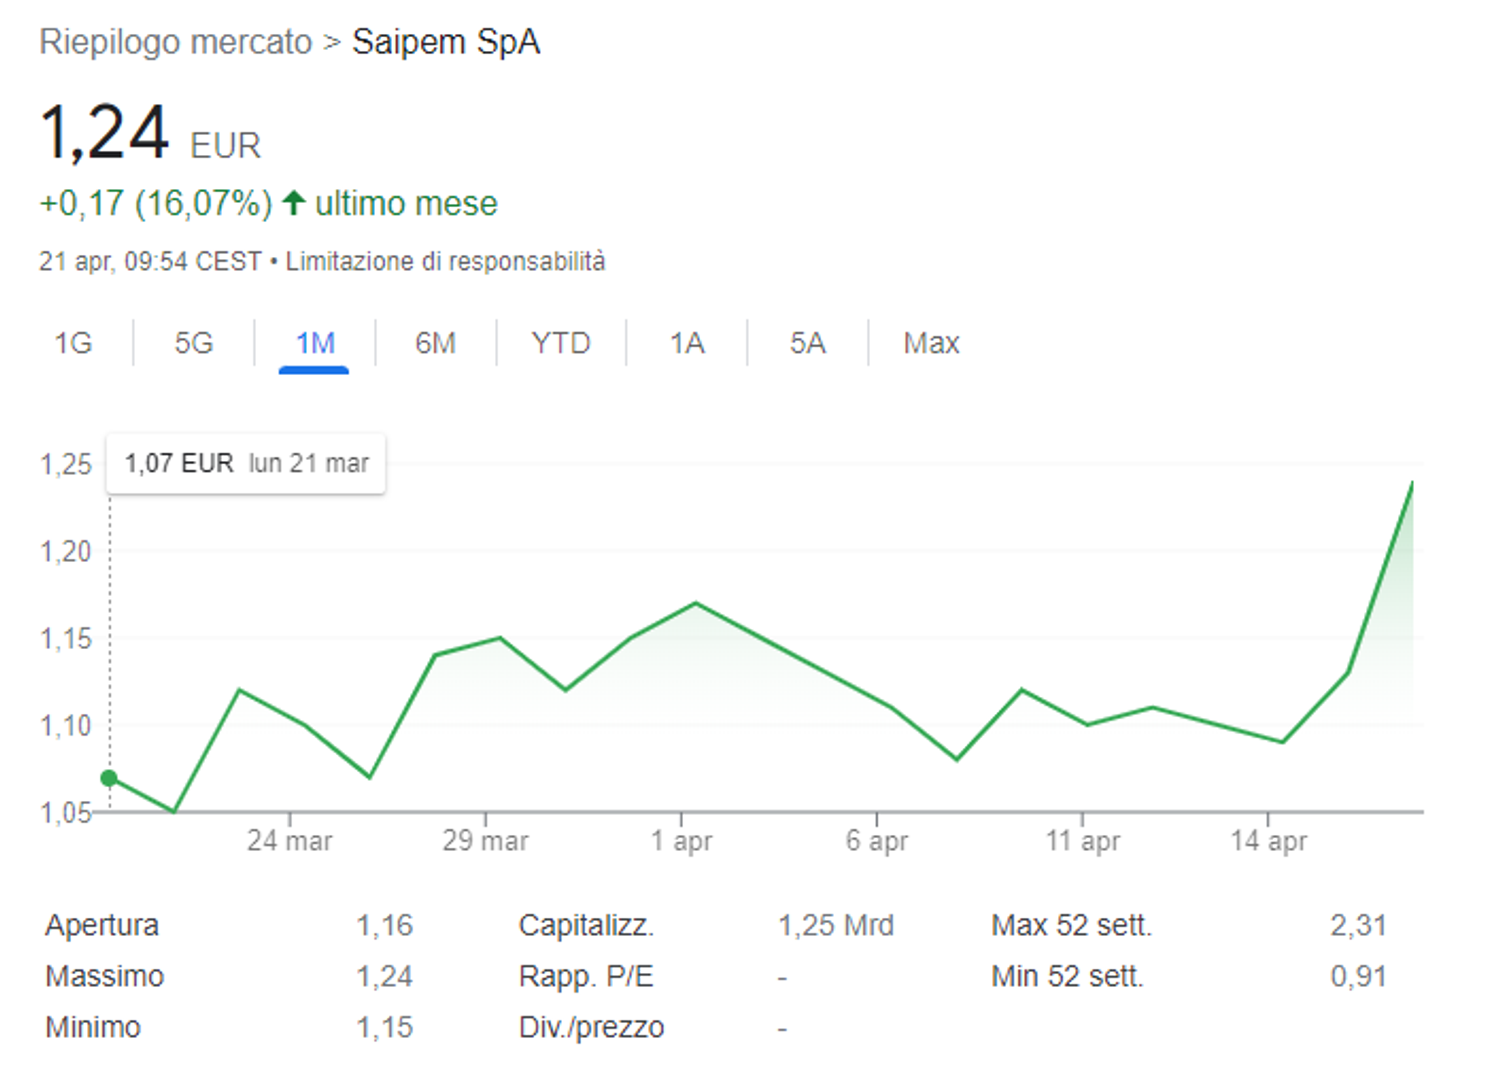Click the 24 mar axis label
This screenshot has width=1500, height=1079.
pyautogui.click(x=290, y=840)
